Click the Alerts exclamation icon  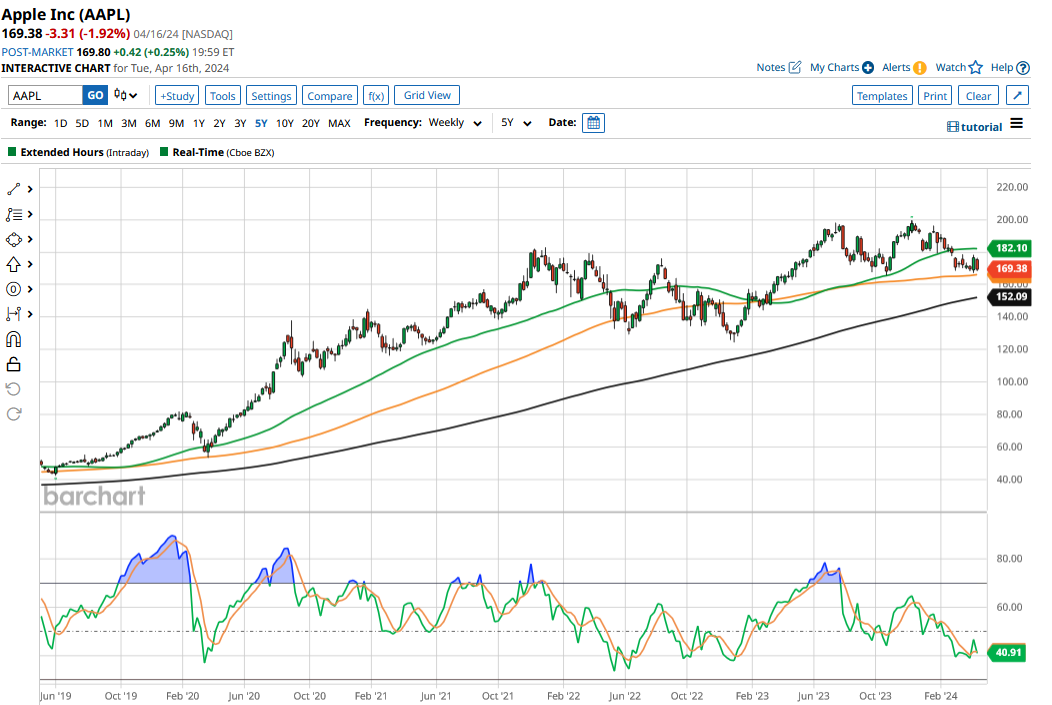click(920, 68)
